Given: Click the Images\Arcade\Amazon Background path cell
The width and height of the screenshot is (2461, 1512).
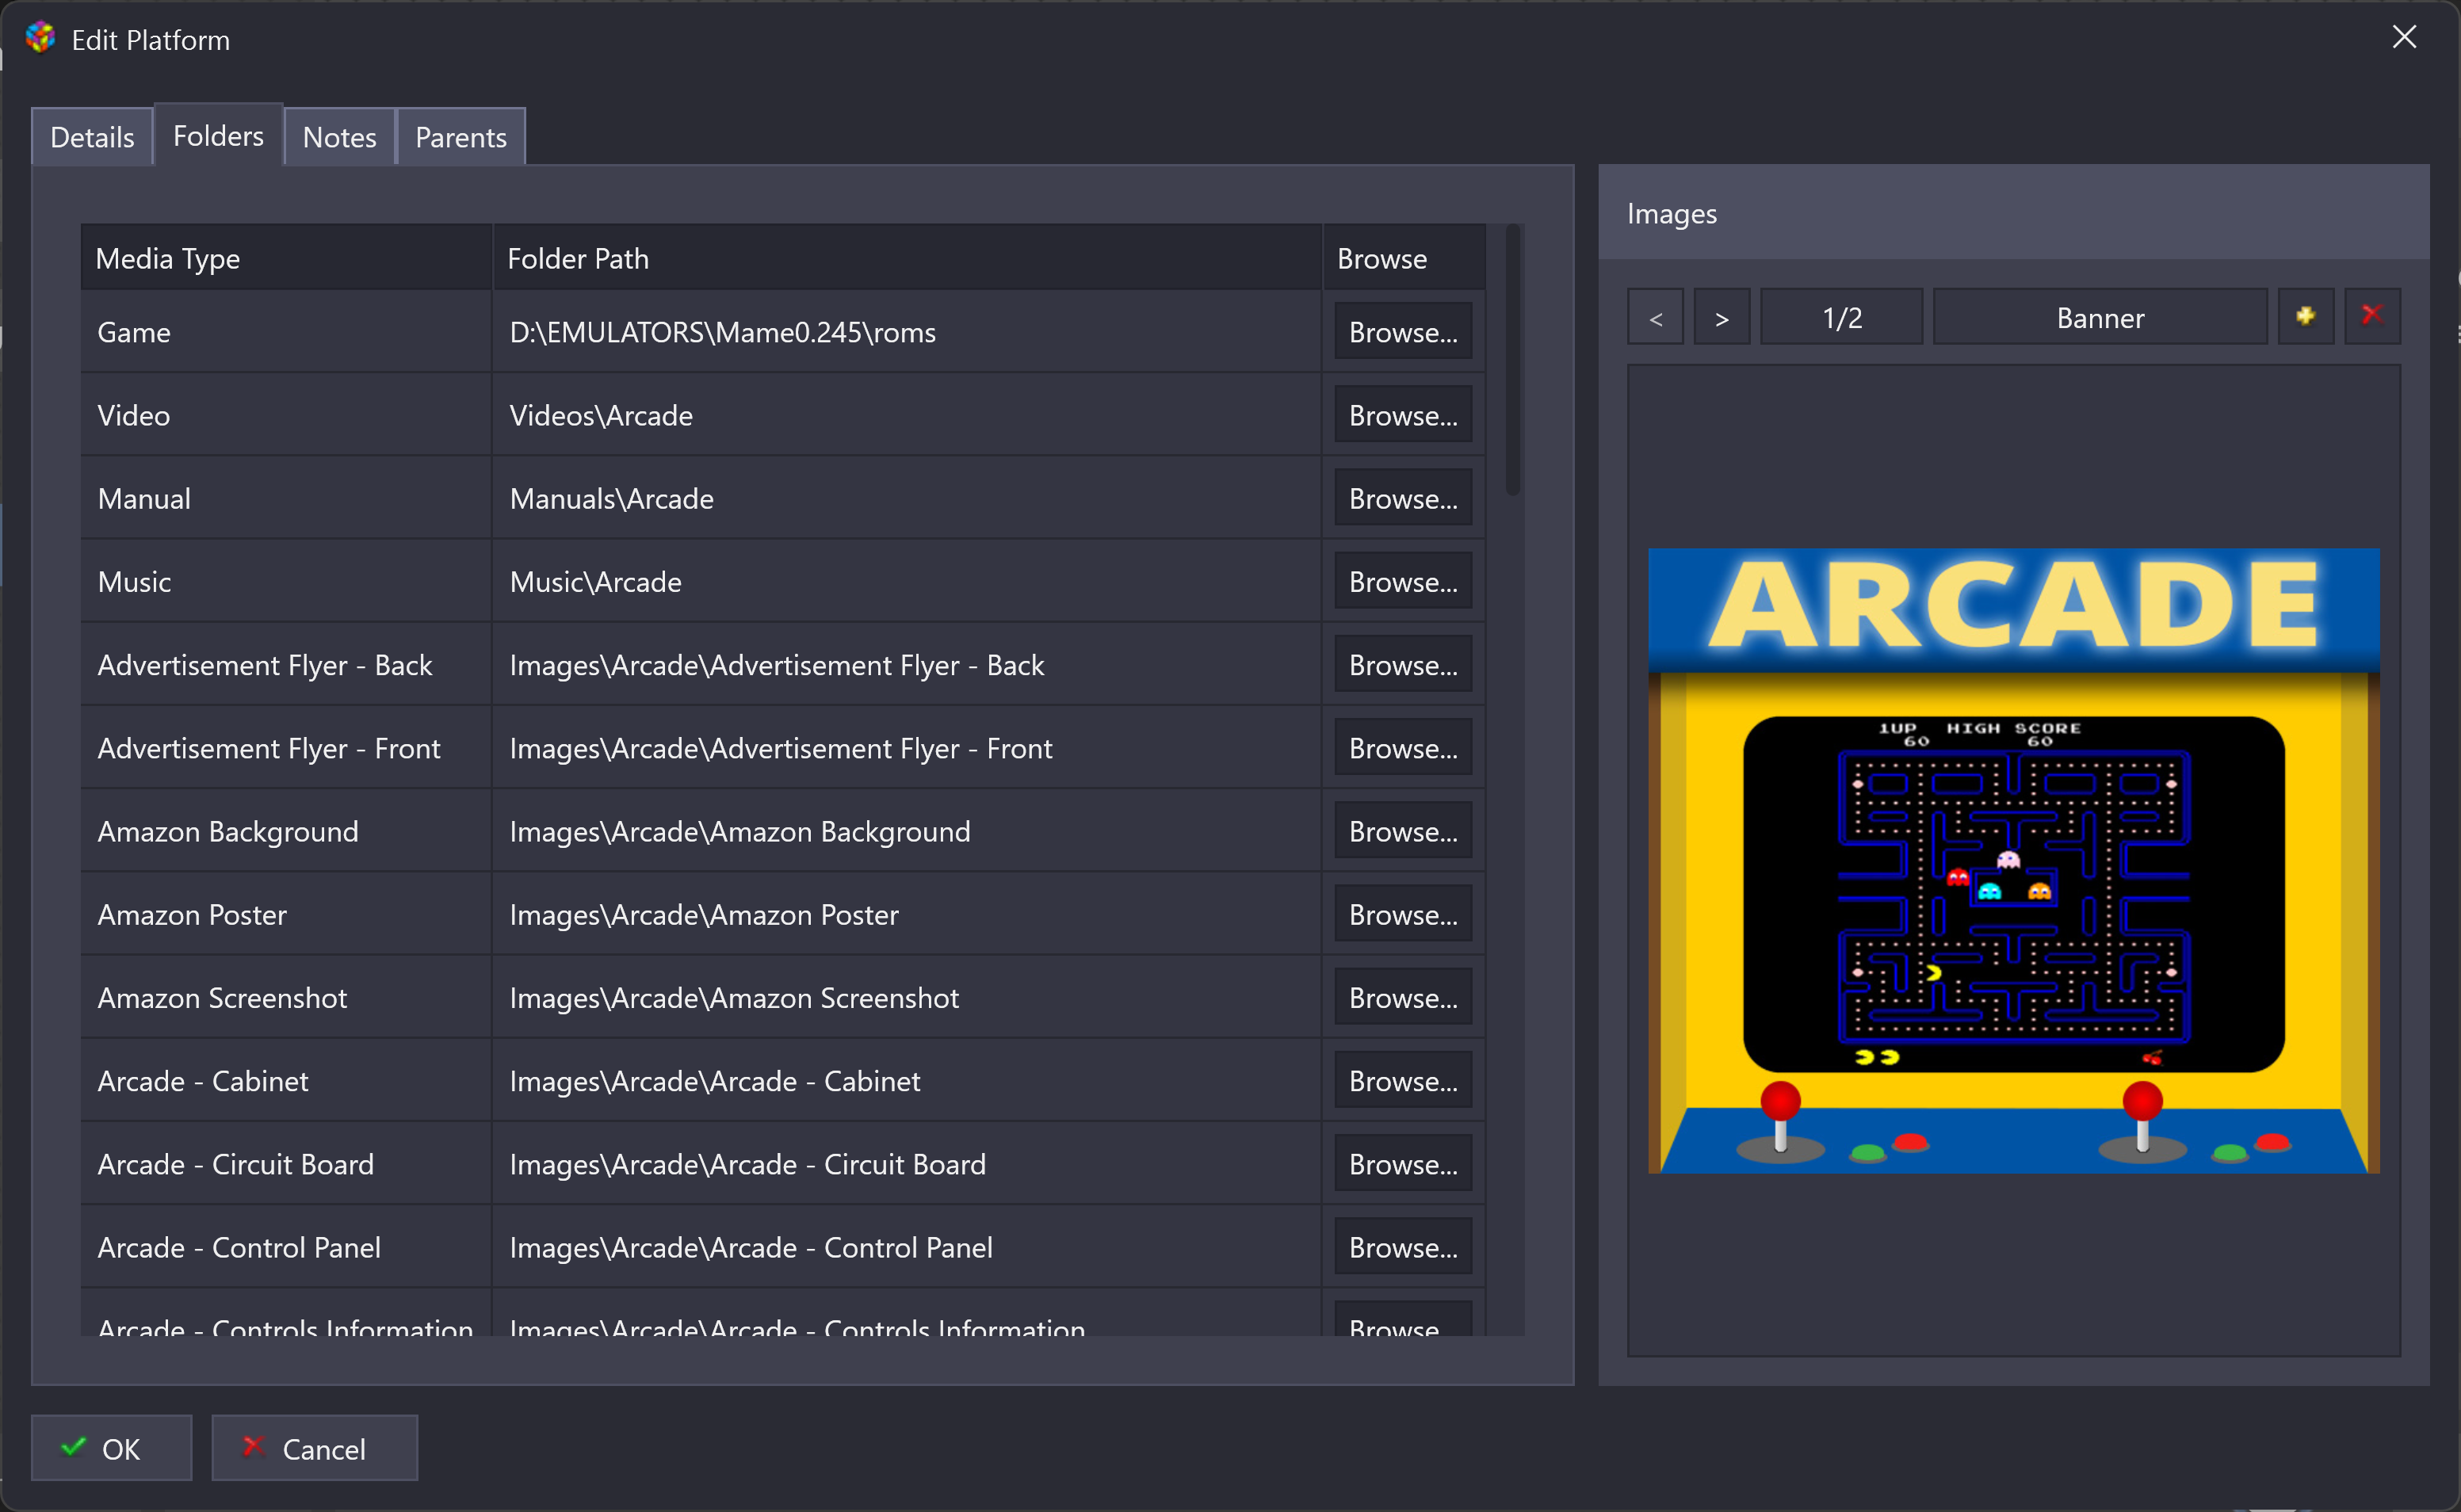Looking at the screenshot, I should pyautogui.click(x=907, y=831).
